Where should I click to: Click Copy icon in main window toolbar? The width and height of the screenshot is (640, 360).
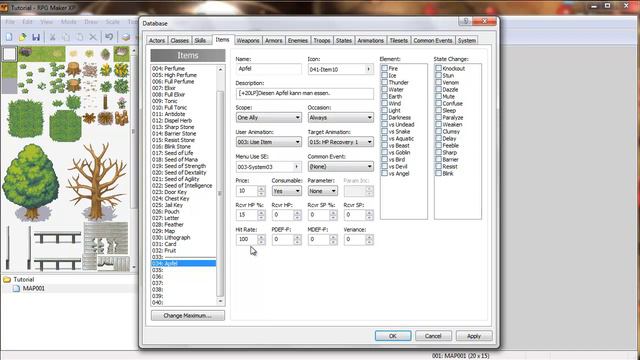[x=66, y=37]
